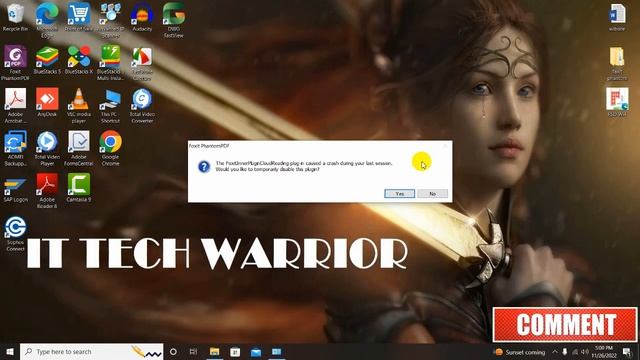Select the red-grid desktop icon below the zip folder
The width and height of the screenshot is (640, 360).
[x=617, y=103]
